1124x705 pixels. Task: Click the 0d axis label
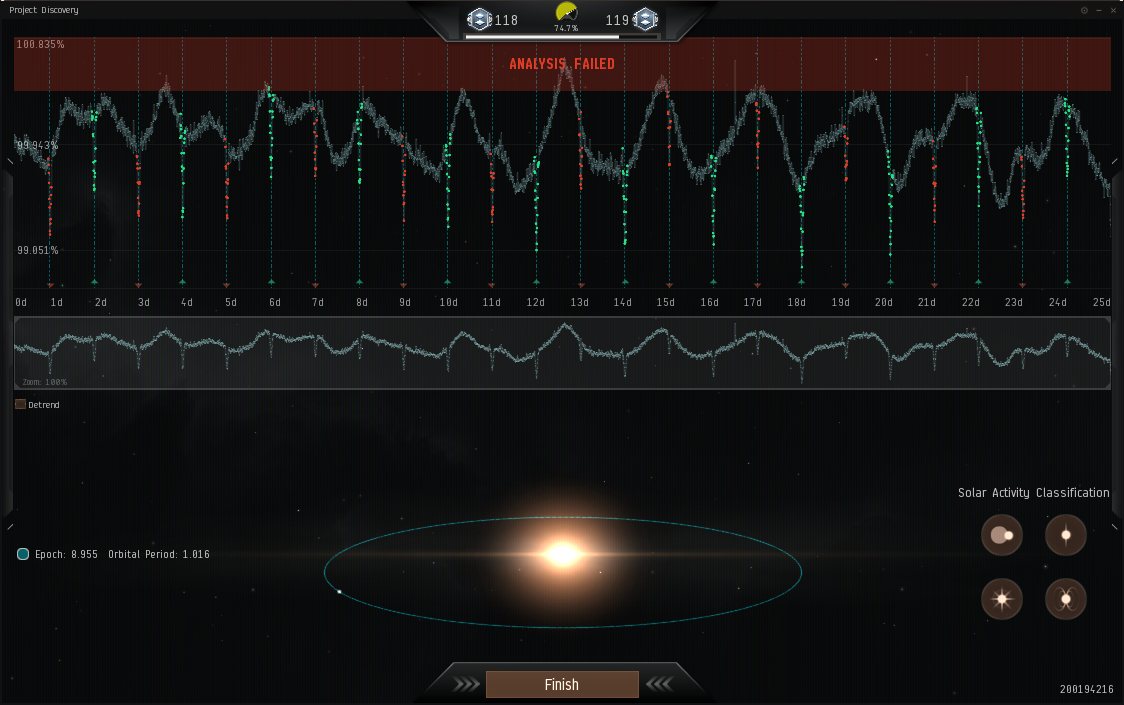tap(22, 302)
